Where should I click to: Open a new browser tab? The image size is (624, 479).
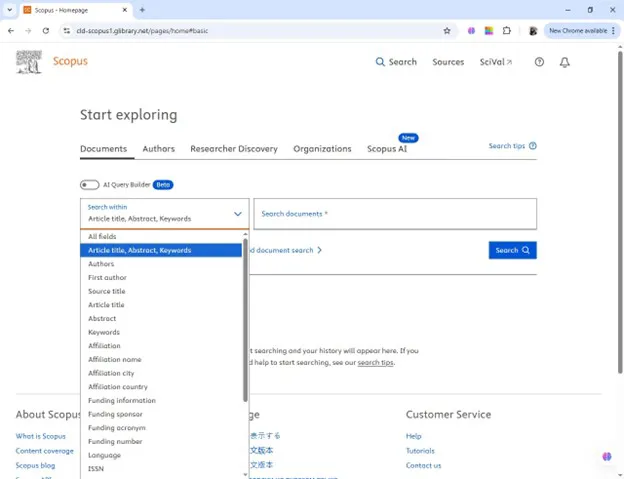(142, 10)
